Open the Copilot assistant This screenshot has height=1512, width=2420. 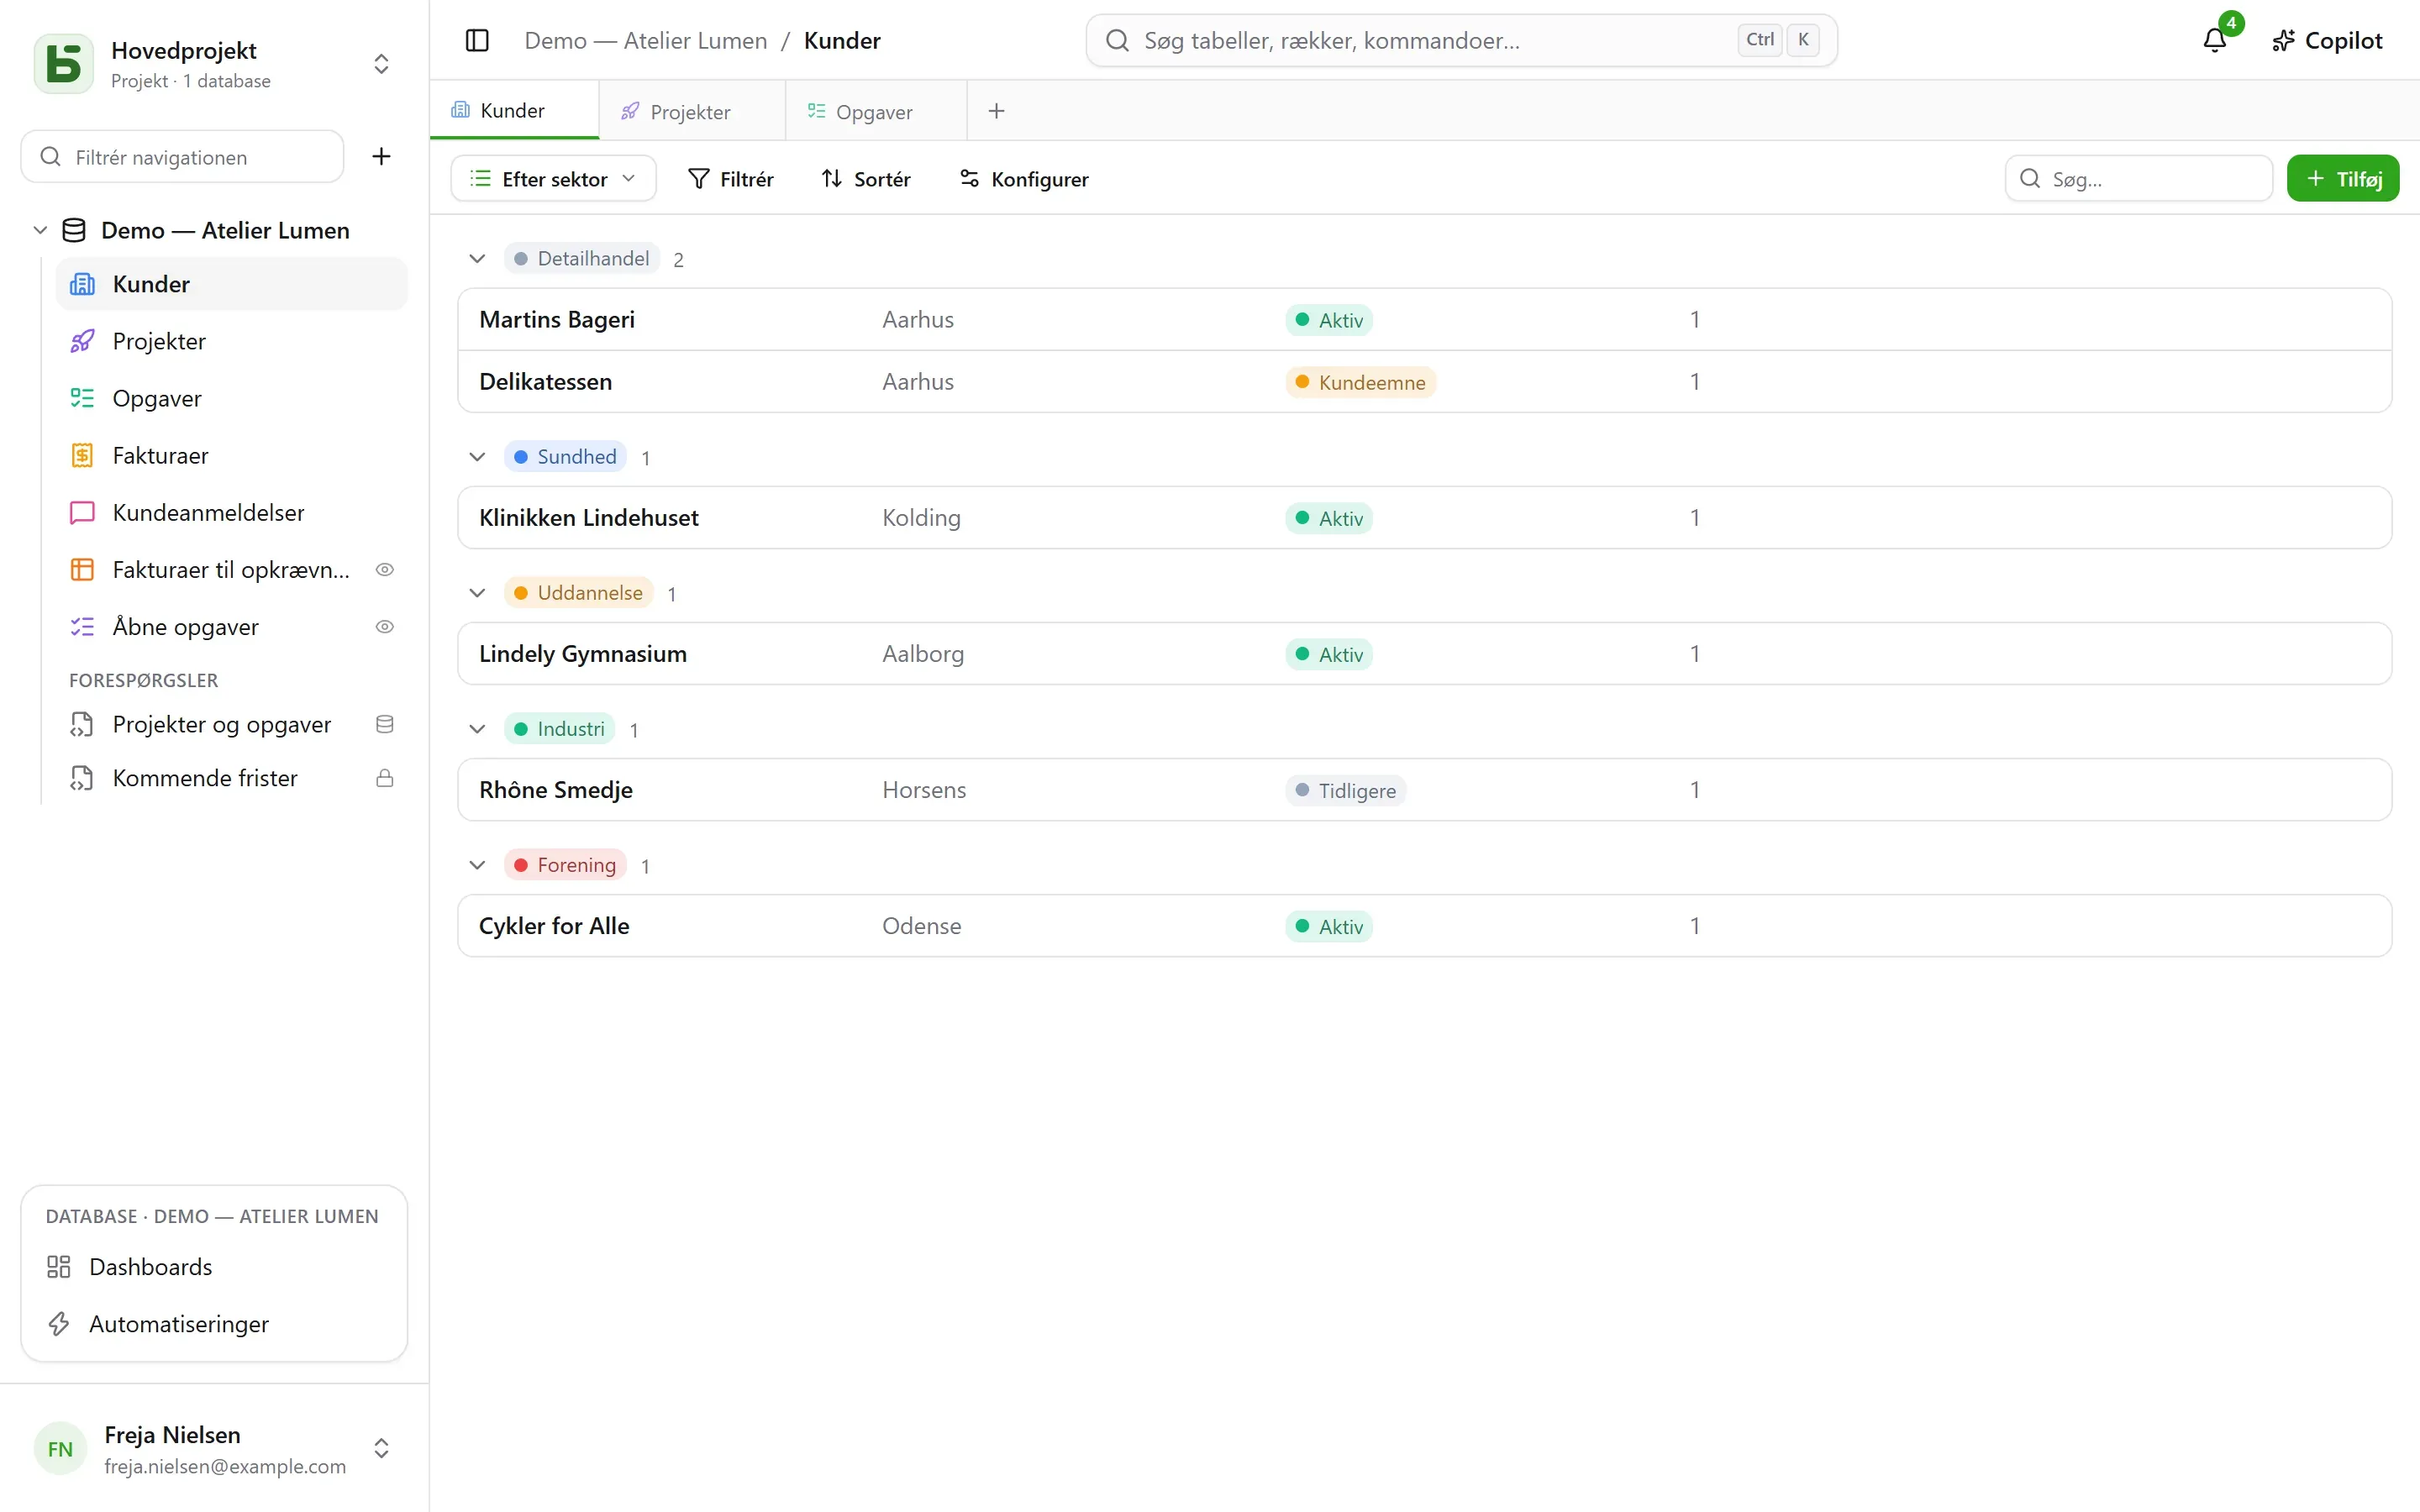[x=2327, y=40]
